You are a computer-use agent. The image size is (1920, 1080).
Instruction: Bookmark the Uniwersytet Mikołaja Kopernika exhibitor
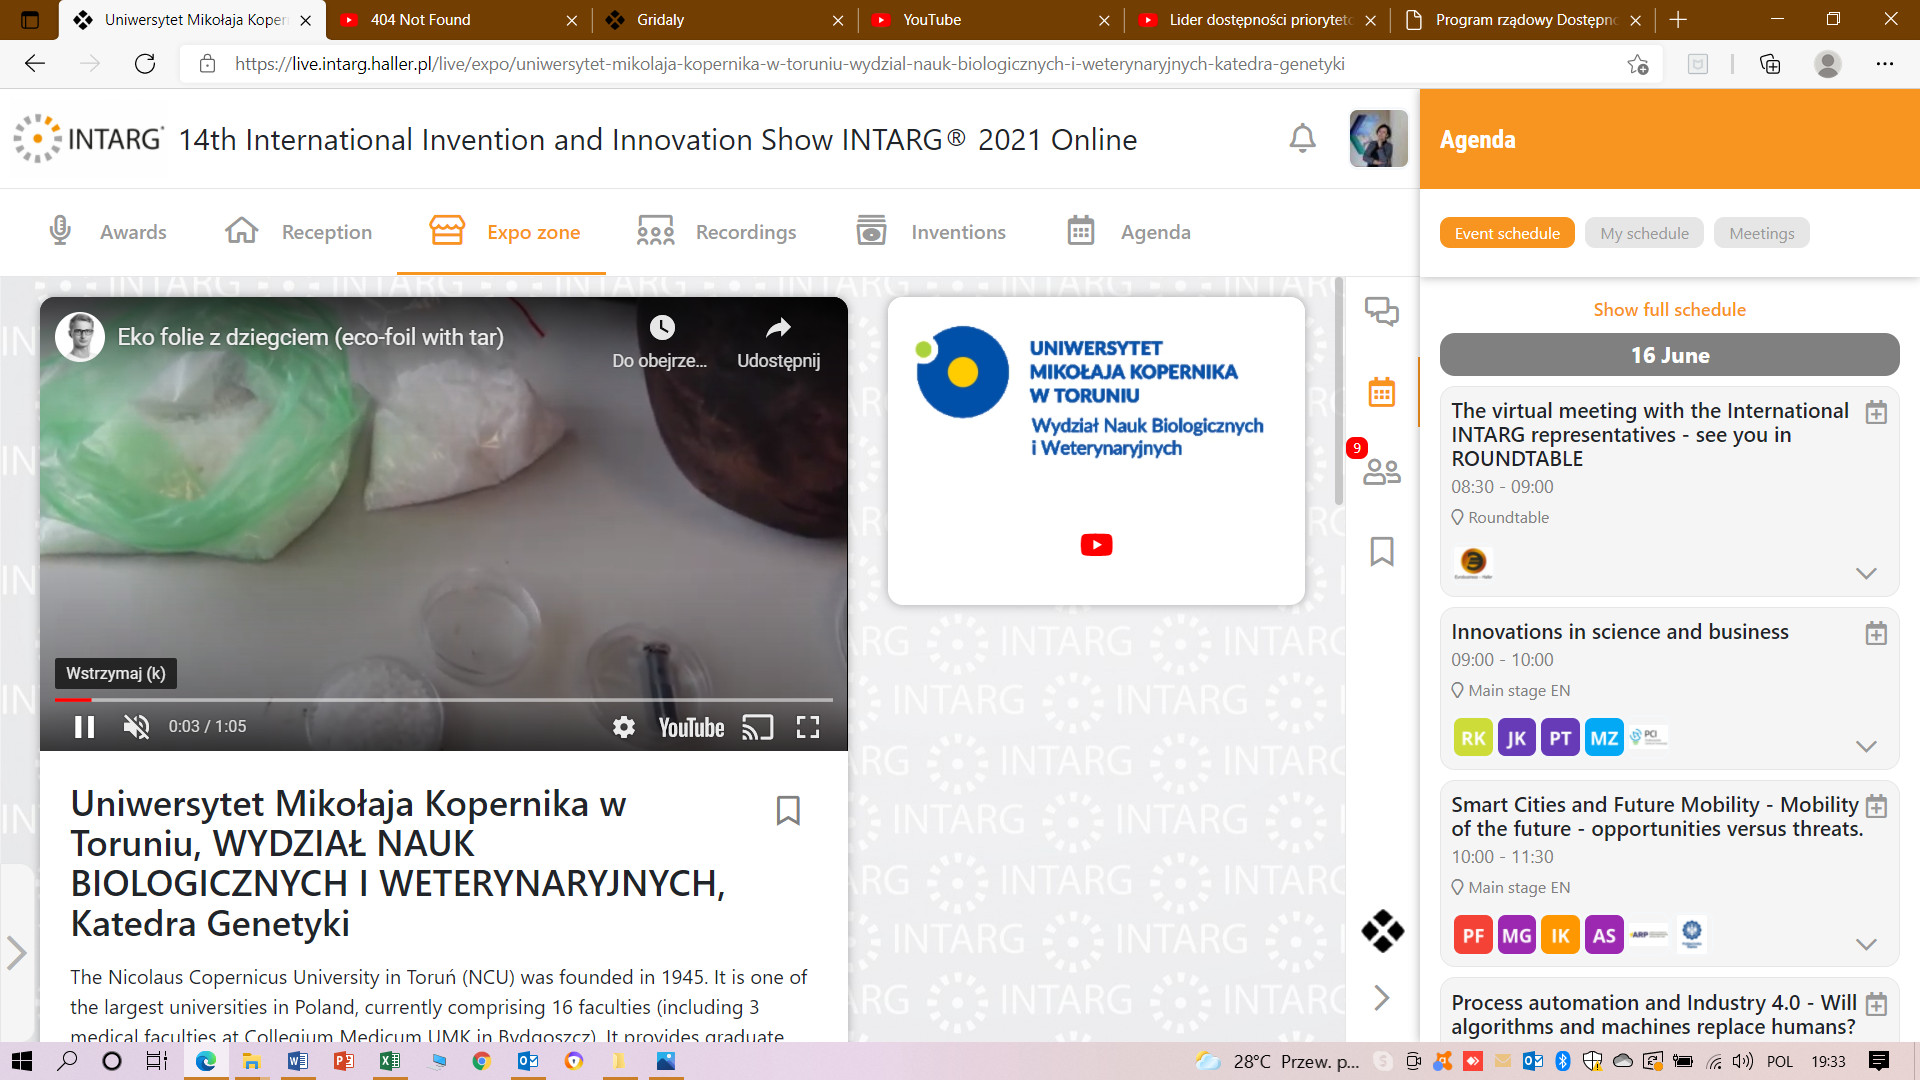[788, 810]
